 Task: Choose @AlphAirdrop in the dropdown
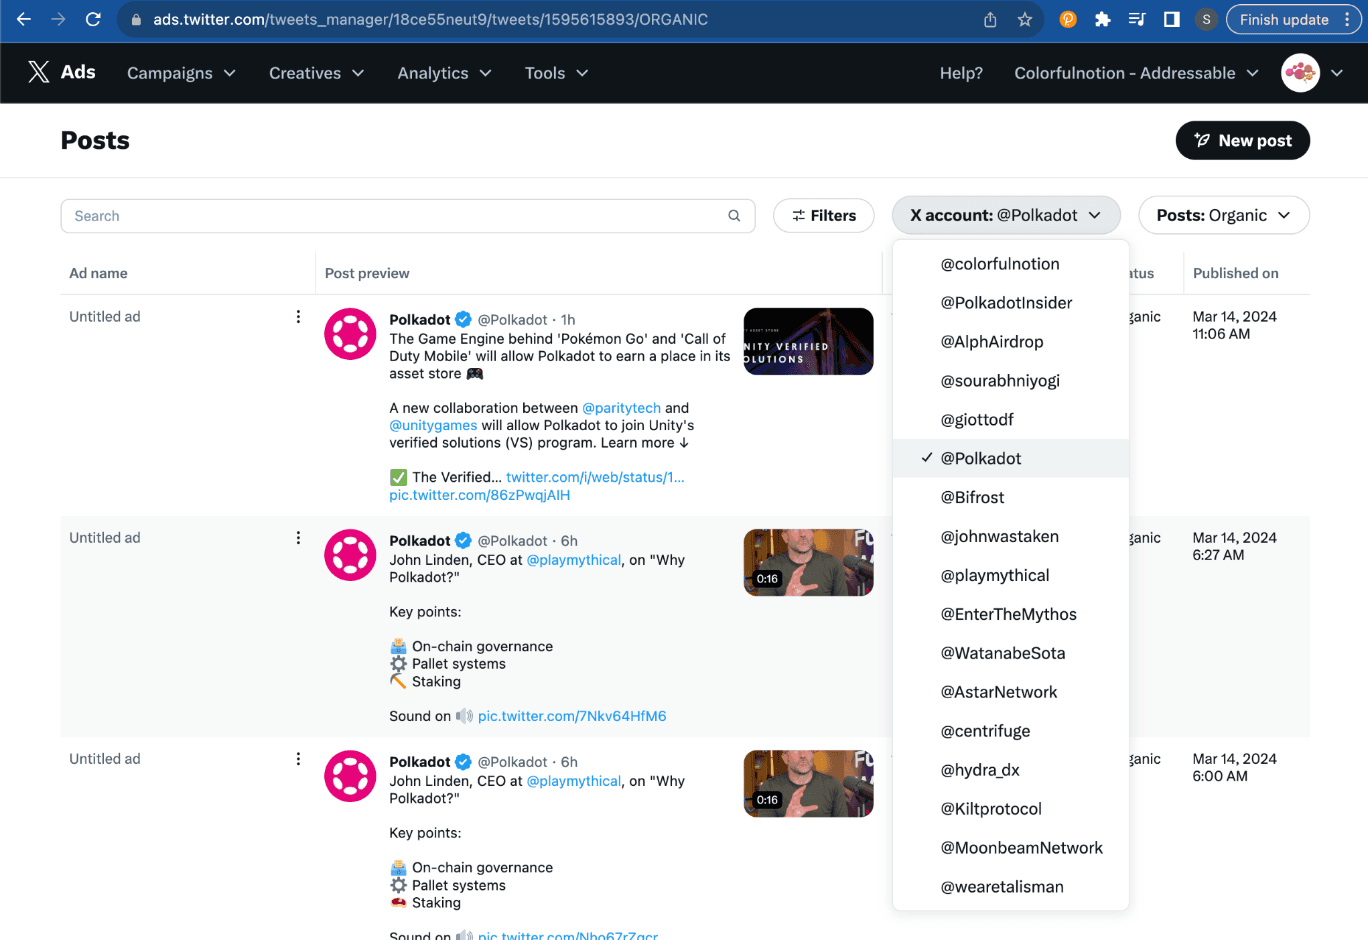click(x=1011, y=342)
